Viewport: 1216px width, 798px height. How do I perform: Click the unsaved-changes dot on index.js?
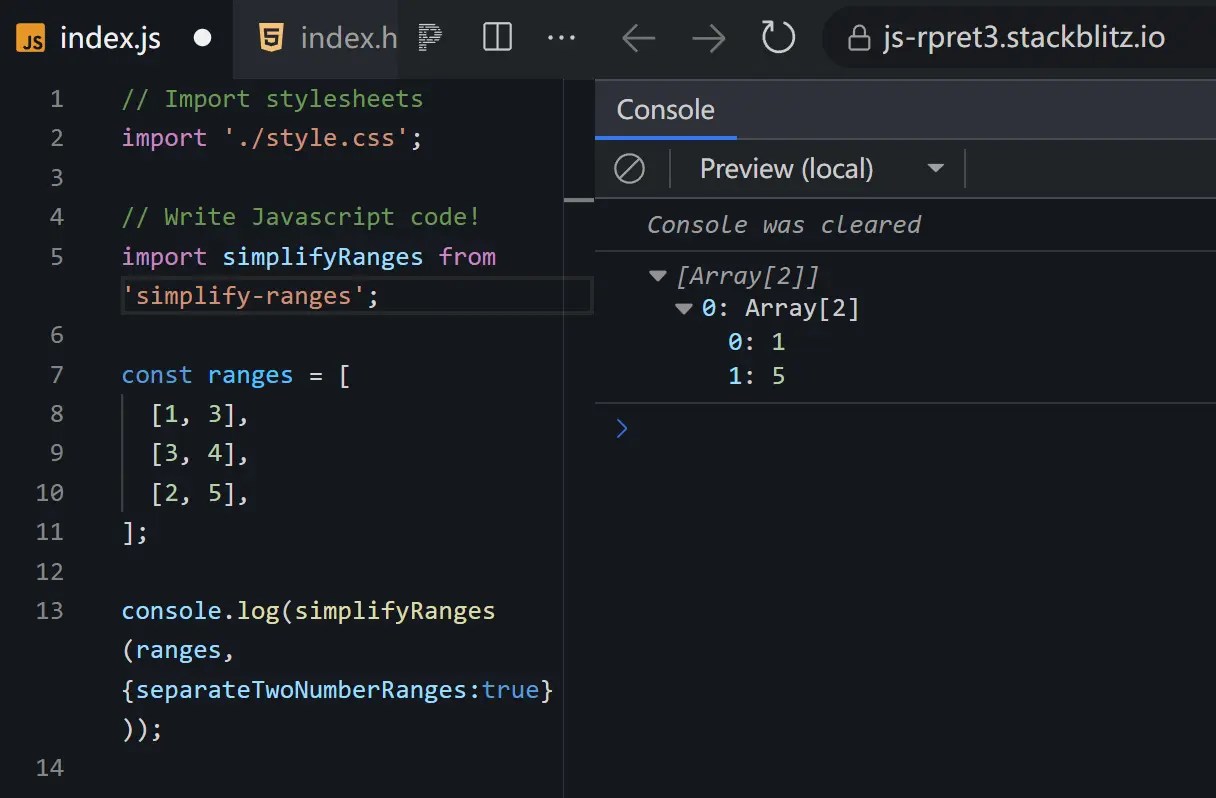point(202,38)
